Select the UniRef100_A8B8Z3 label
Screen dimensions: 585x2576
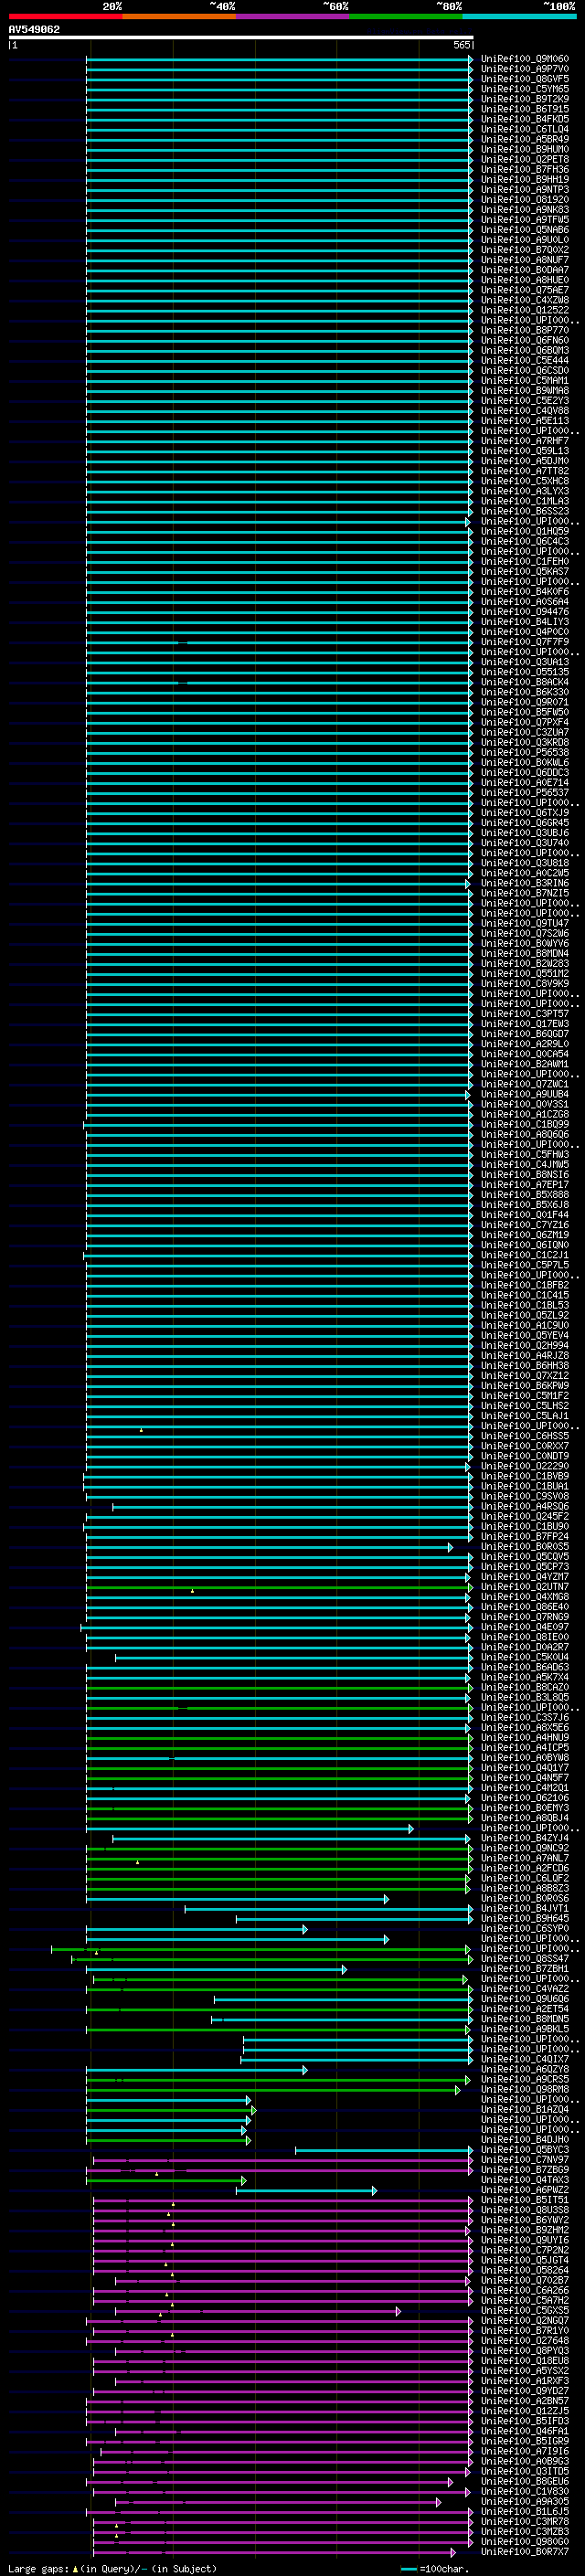[x=524, y=1888]
